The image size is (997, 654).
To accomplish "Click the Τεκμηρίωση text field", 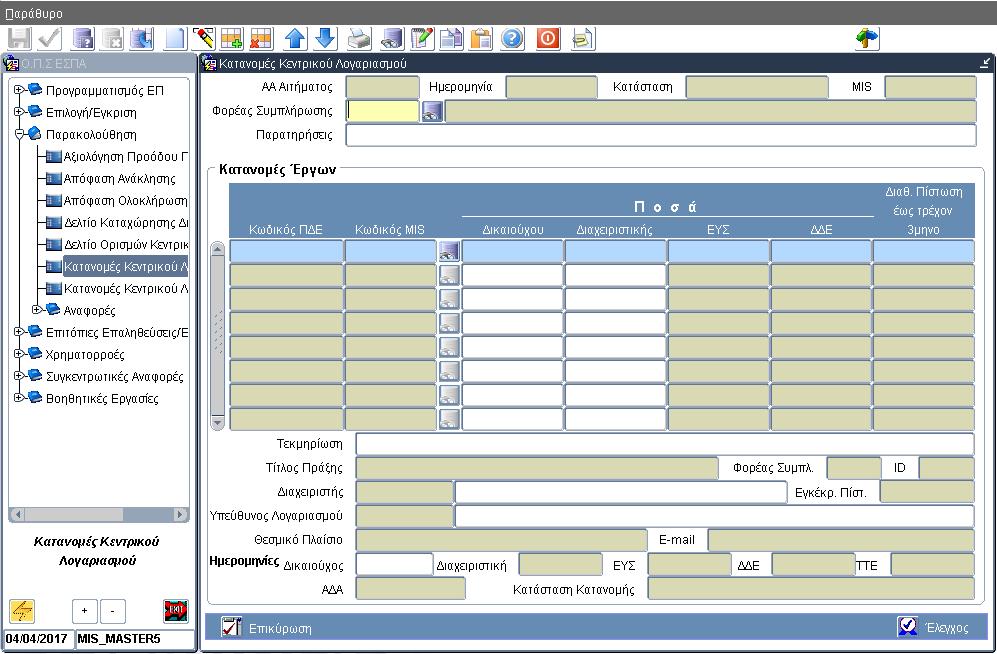I will coord(664,444).
